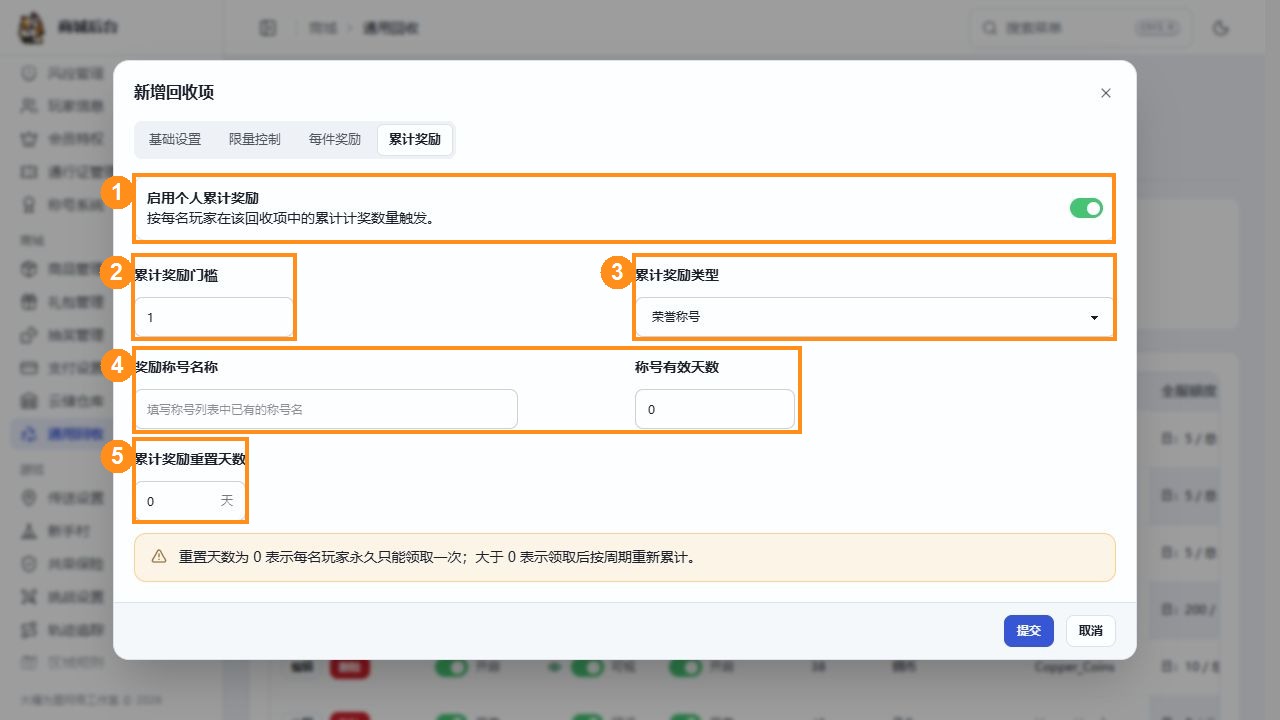
Task: Focus the 累计奖励门槛 input field
Action: (x=214, y=317)
